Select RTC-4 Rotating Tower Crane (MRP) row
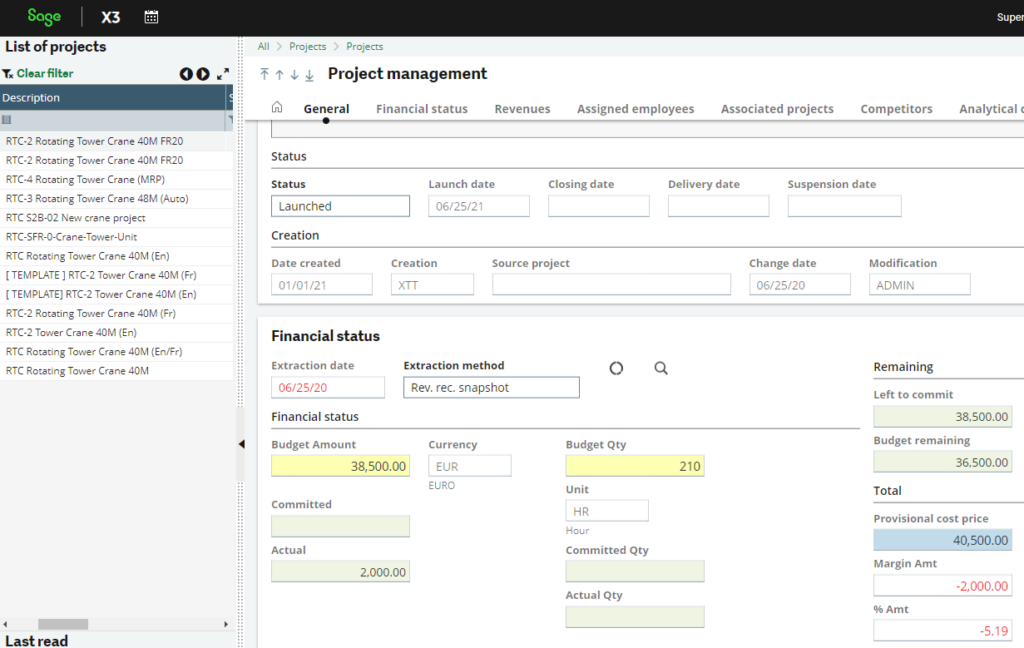 tap(116, 179)
